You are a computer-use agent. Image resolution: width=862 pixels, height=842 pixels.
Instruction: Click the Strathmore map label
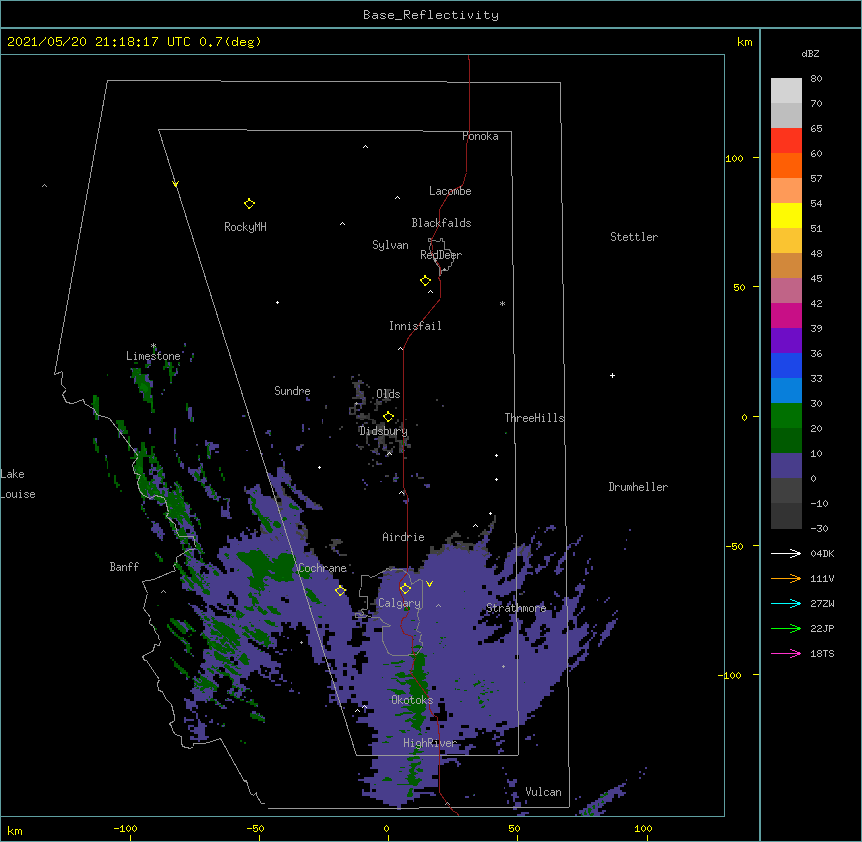click(516, 608)
